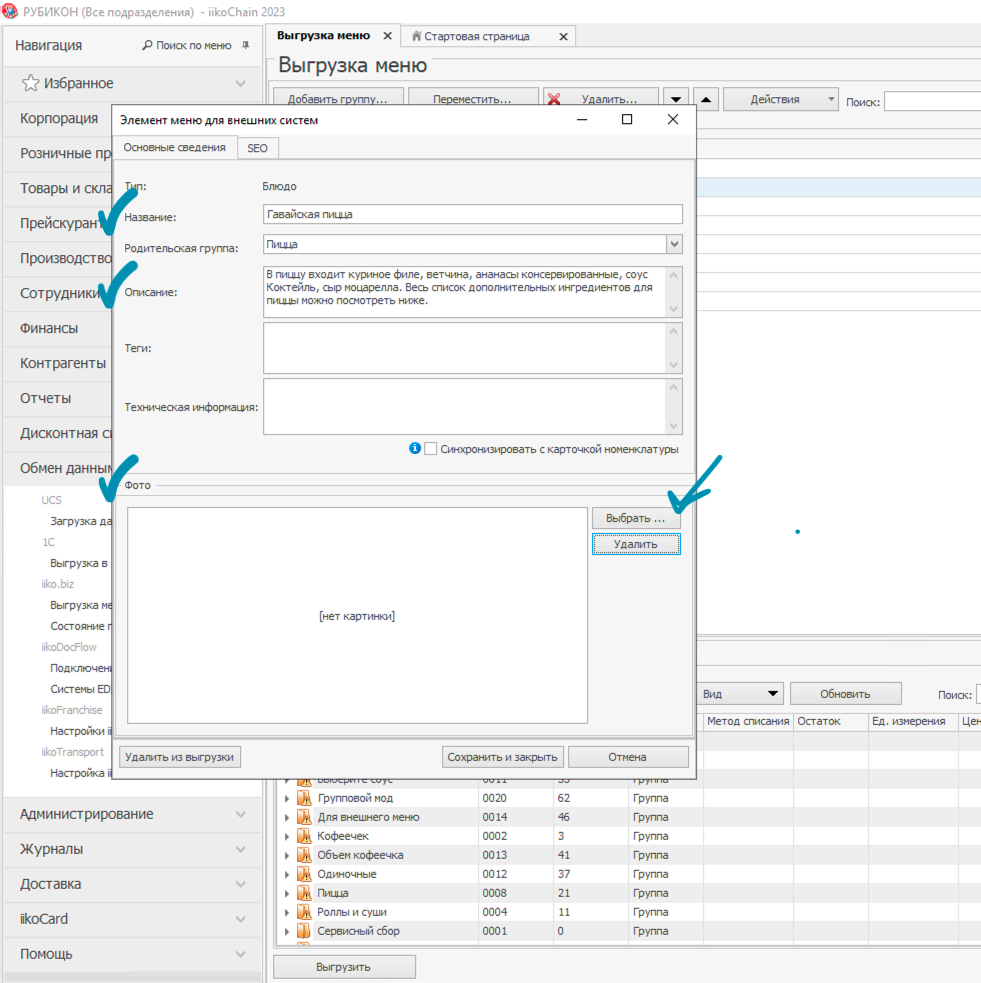981x983 pixels.
Task: Click the blue info icon beside Синхронизировать
Action: coord(415,449)
